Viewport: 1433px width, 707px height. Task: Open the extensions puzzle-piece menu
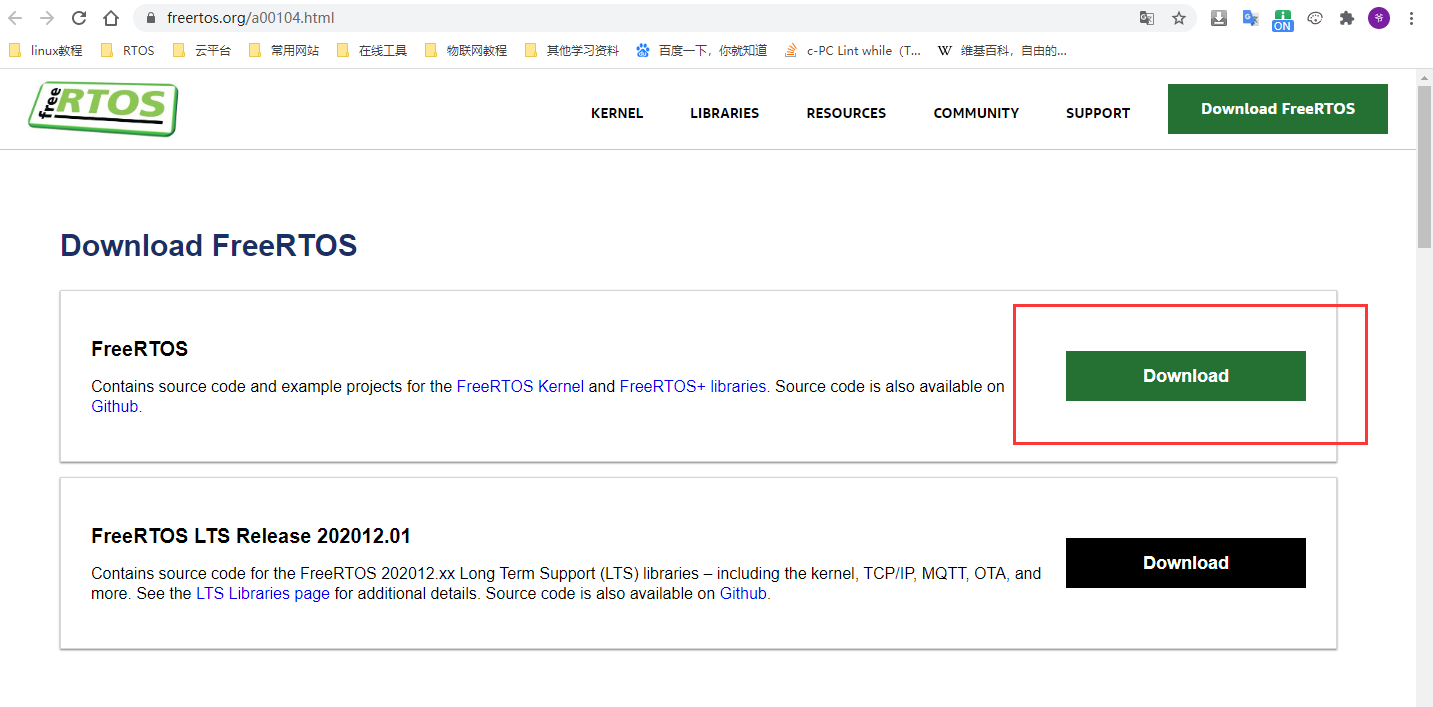[1347, 18]
